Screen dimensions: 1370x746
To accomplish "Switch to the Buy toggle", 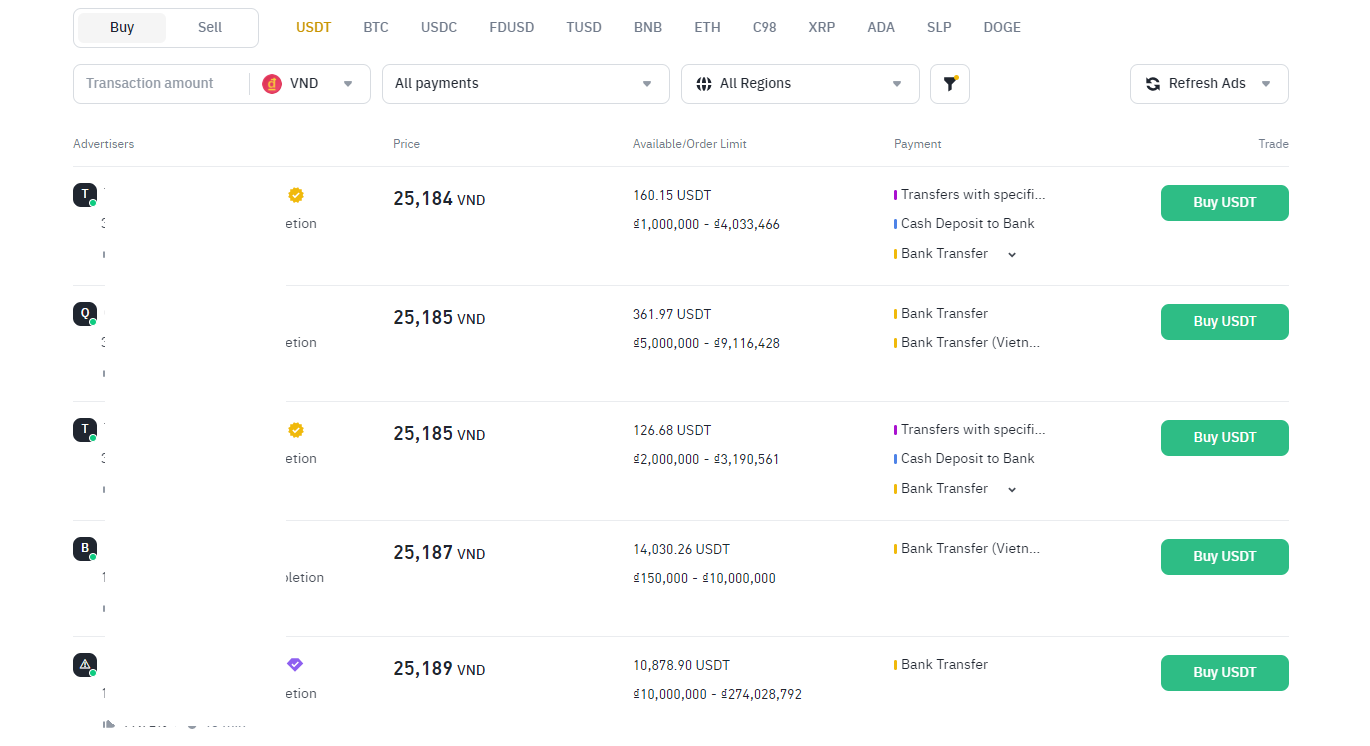I will [122, 28].
